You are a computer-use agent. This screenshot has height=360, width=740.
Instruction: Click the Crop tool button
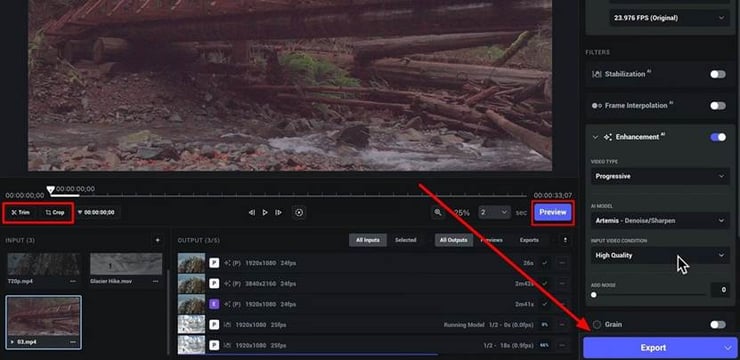pos(55,212)
